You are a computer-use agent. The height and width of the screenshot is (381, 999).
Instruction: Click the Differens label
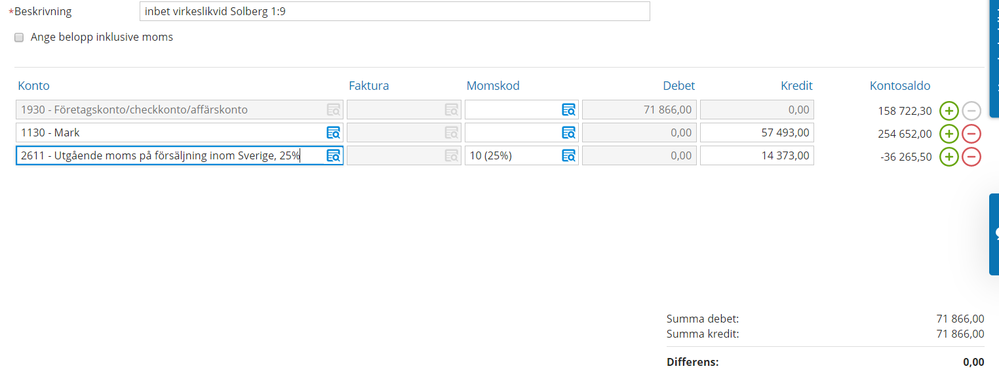pos(693,363)
